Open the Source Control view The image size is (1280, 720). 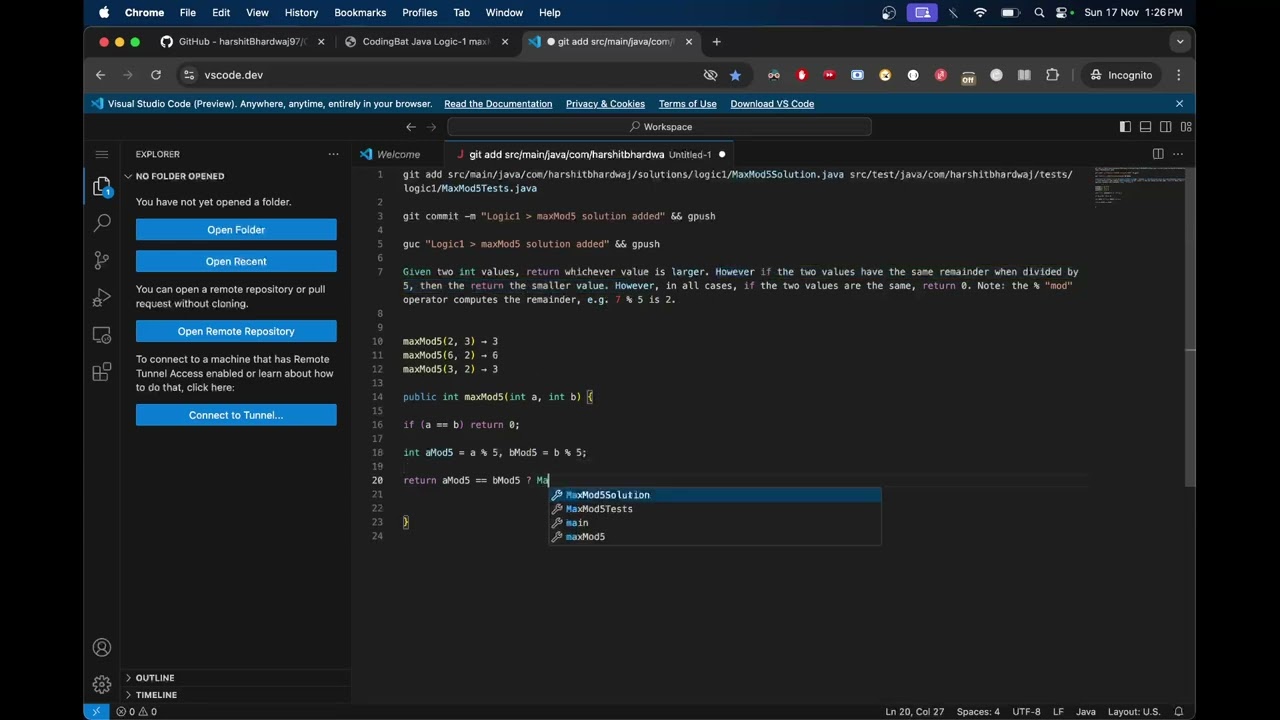[101, 260]
